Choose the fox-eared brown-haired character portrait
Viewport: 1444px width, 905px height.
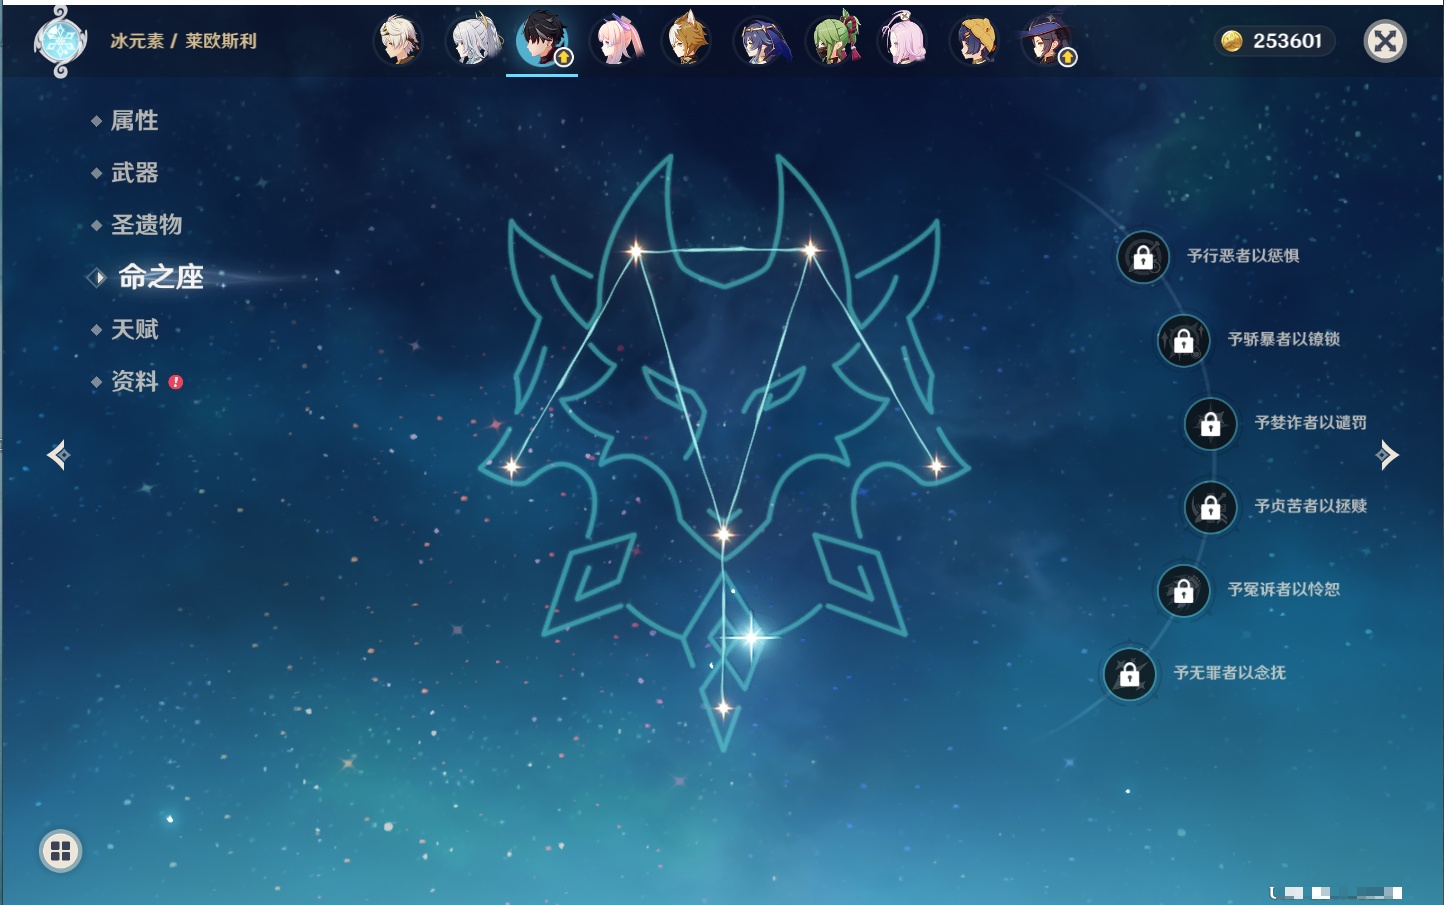(688, 41)
